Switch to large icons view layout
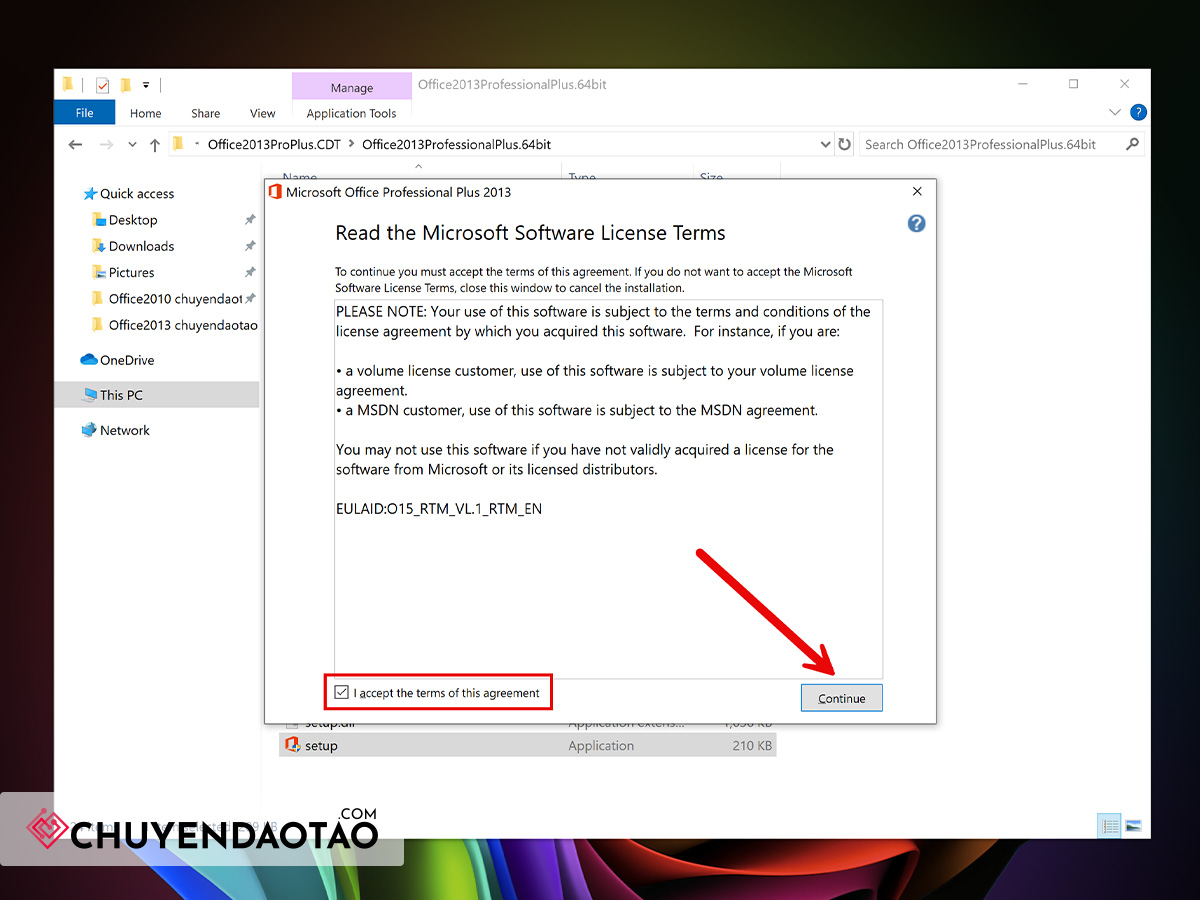 tap(1133, 826)
